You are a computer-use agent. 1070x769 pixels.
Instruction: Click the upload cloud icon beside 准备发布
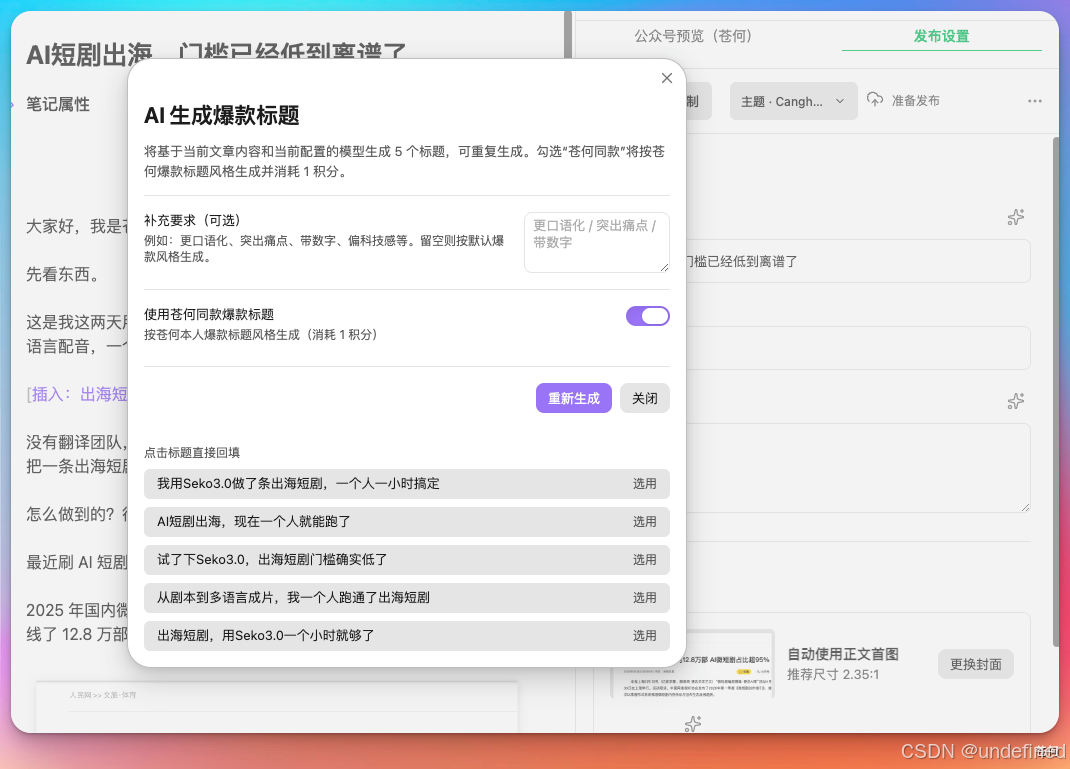click(x=875, y=100)
